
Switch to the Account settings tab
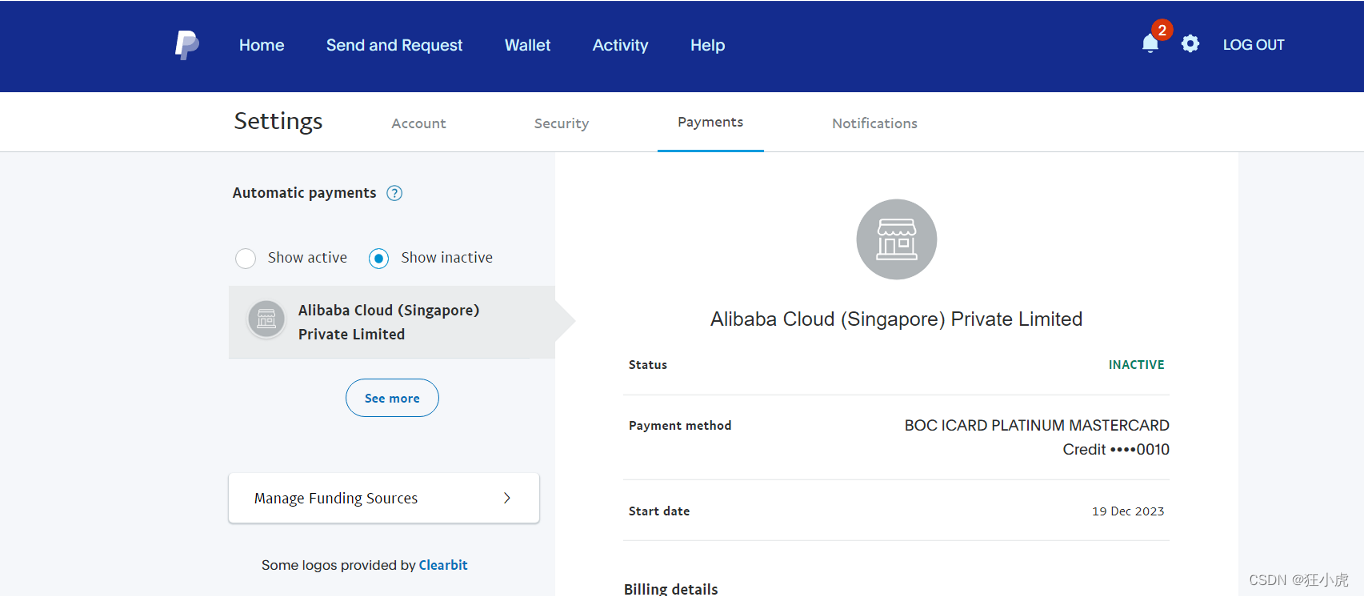pyautogui.click(x=419, y=123)
